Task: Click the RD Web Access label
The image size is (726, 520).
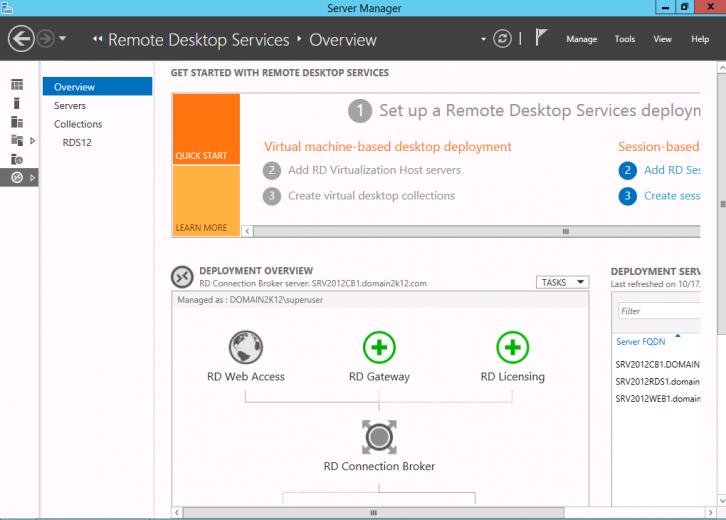Action: pos(246,376)
